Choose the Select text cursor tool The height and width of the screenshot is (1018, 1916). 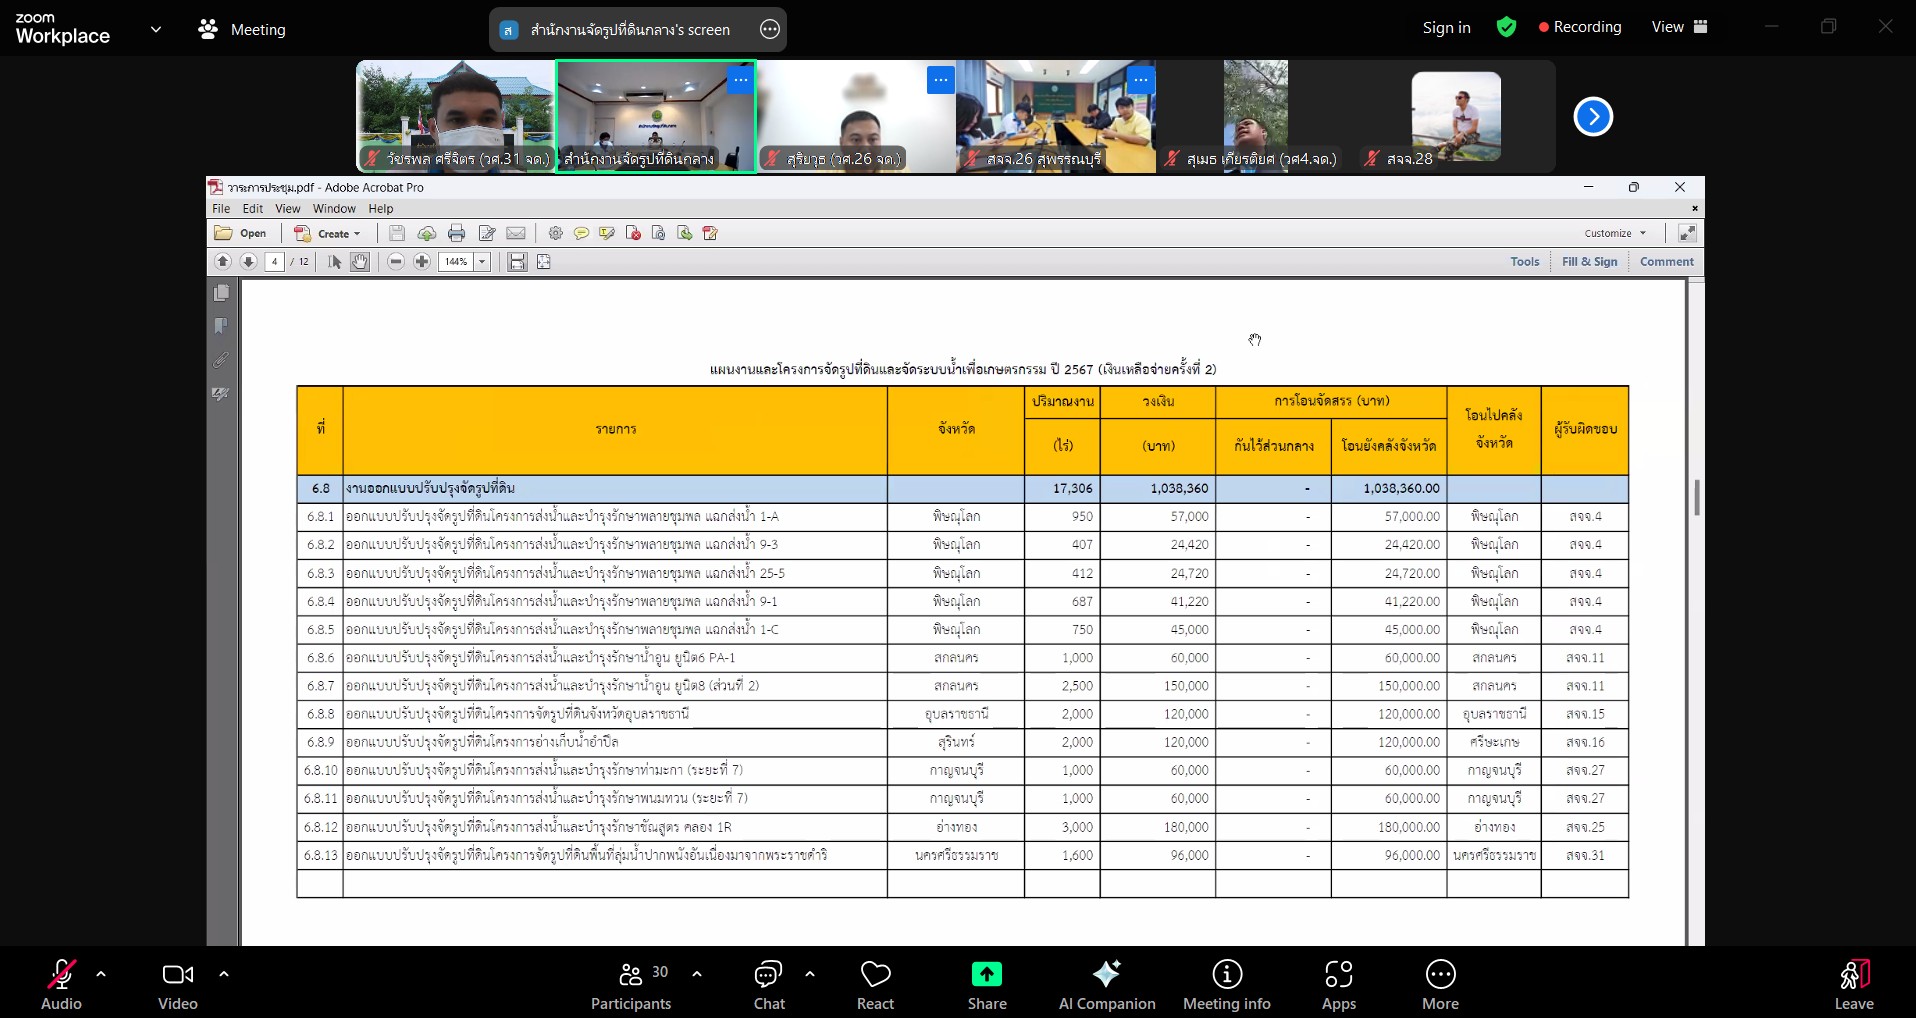point(335,261)
